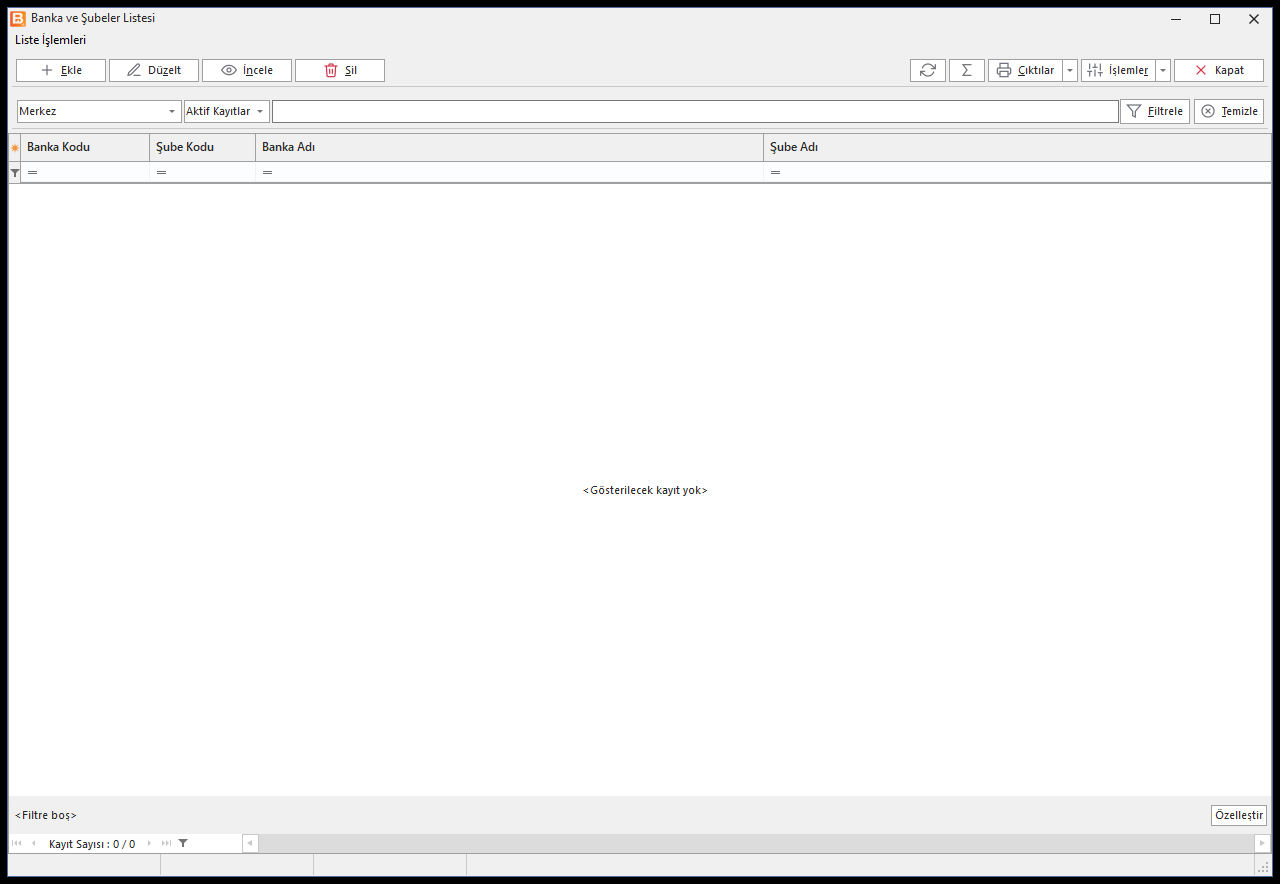
Task: Go to previous record navigator arrow
Action: pyautogui.click(x=33, y=843)
